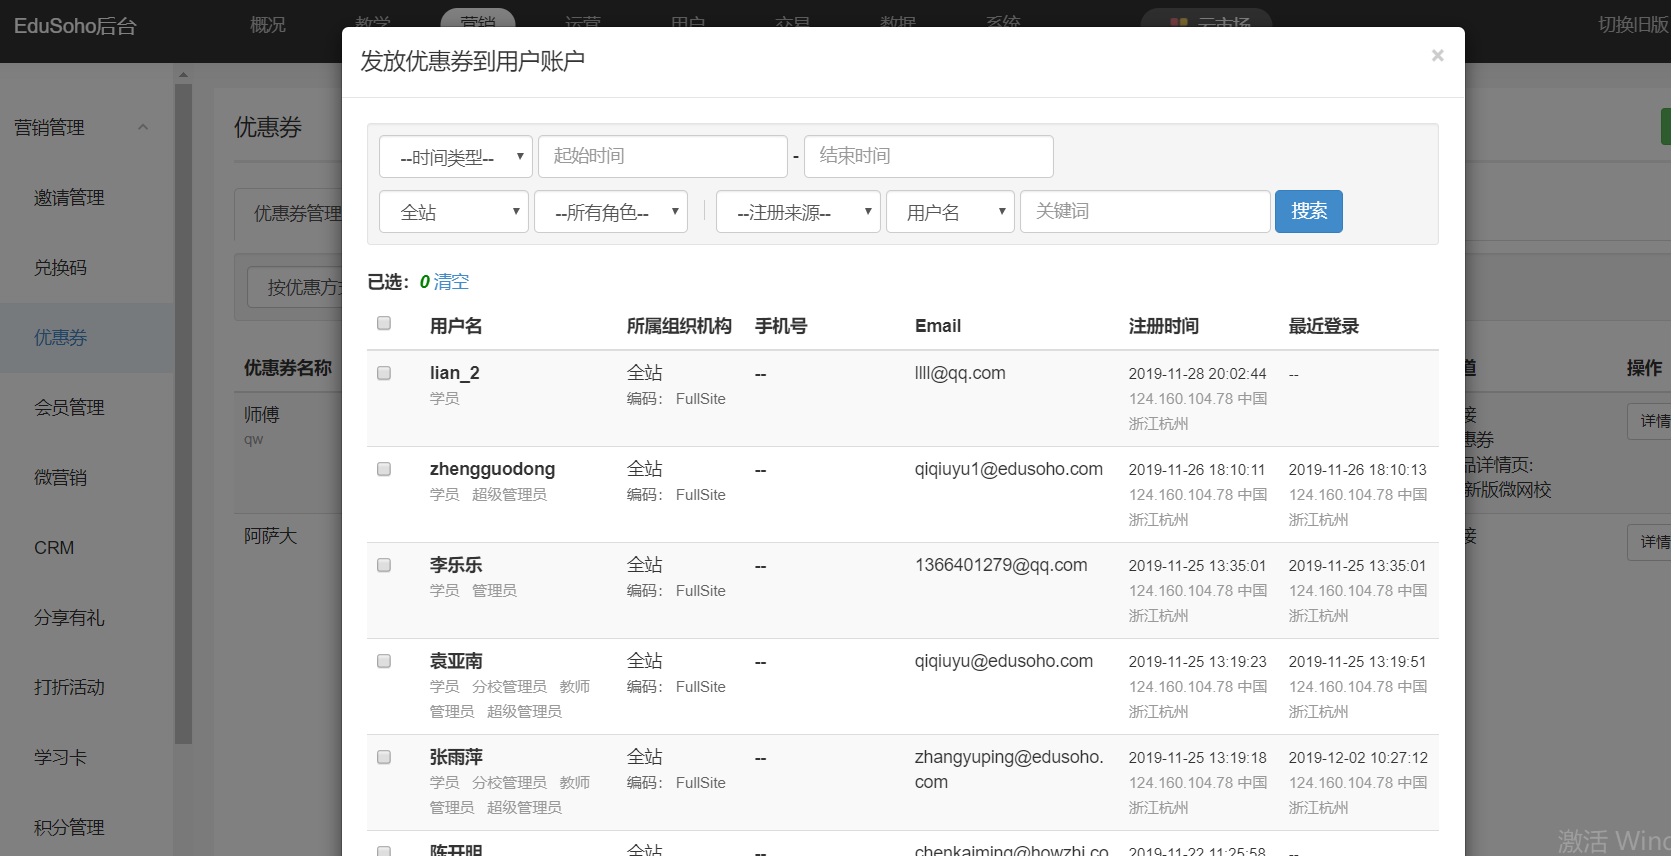1671x856 pixels.
Task: Focus the 起始时间 date field
Action: 662,156
